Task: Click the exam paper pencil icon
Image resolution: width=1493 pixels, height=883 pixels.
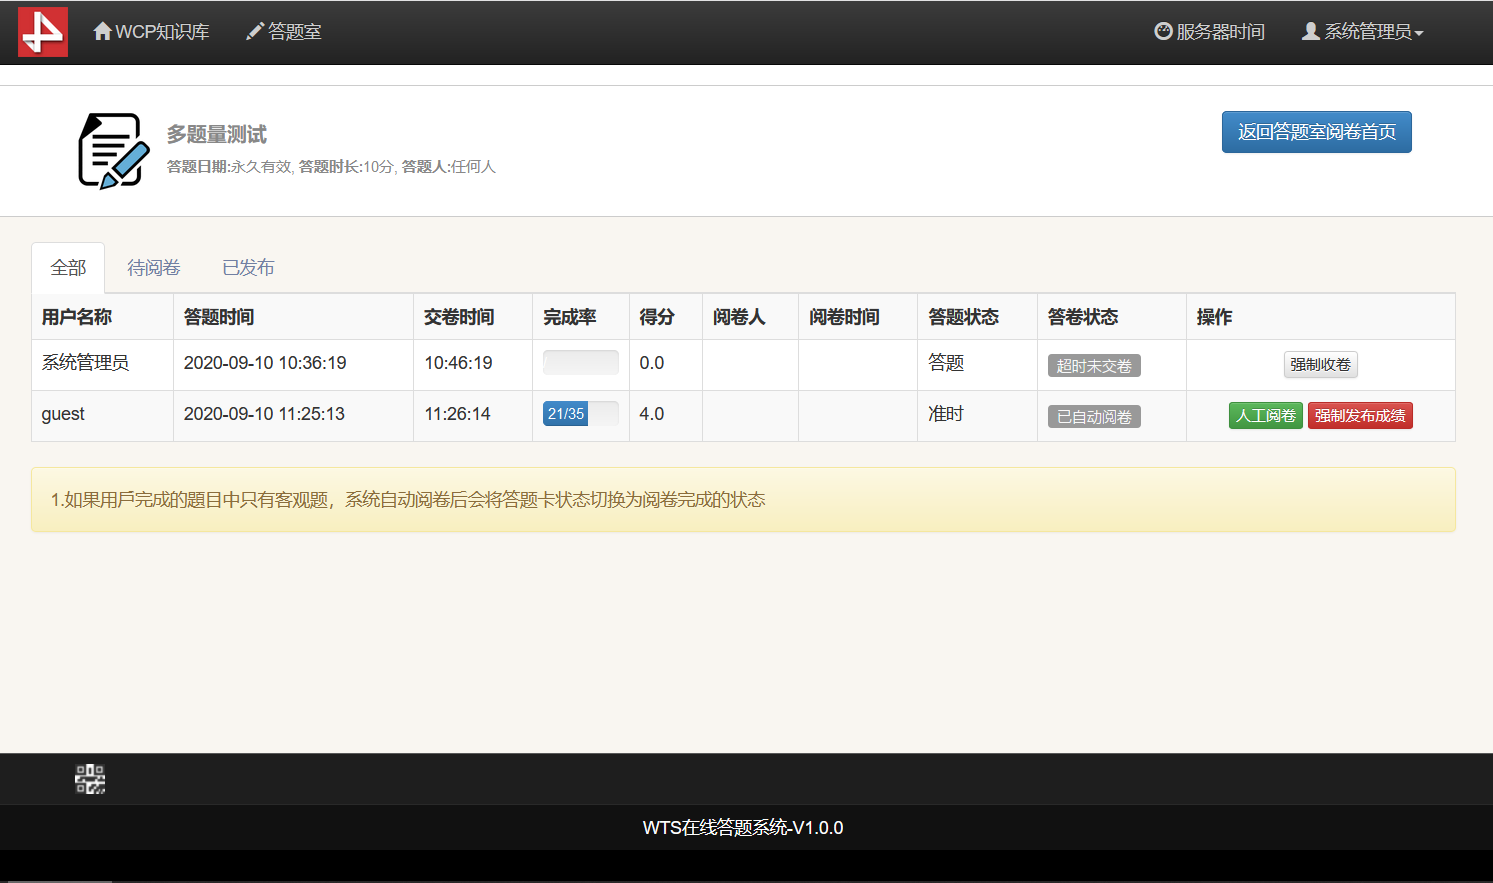Action: coord(114,151)
